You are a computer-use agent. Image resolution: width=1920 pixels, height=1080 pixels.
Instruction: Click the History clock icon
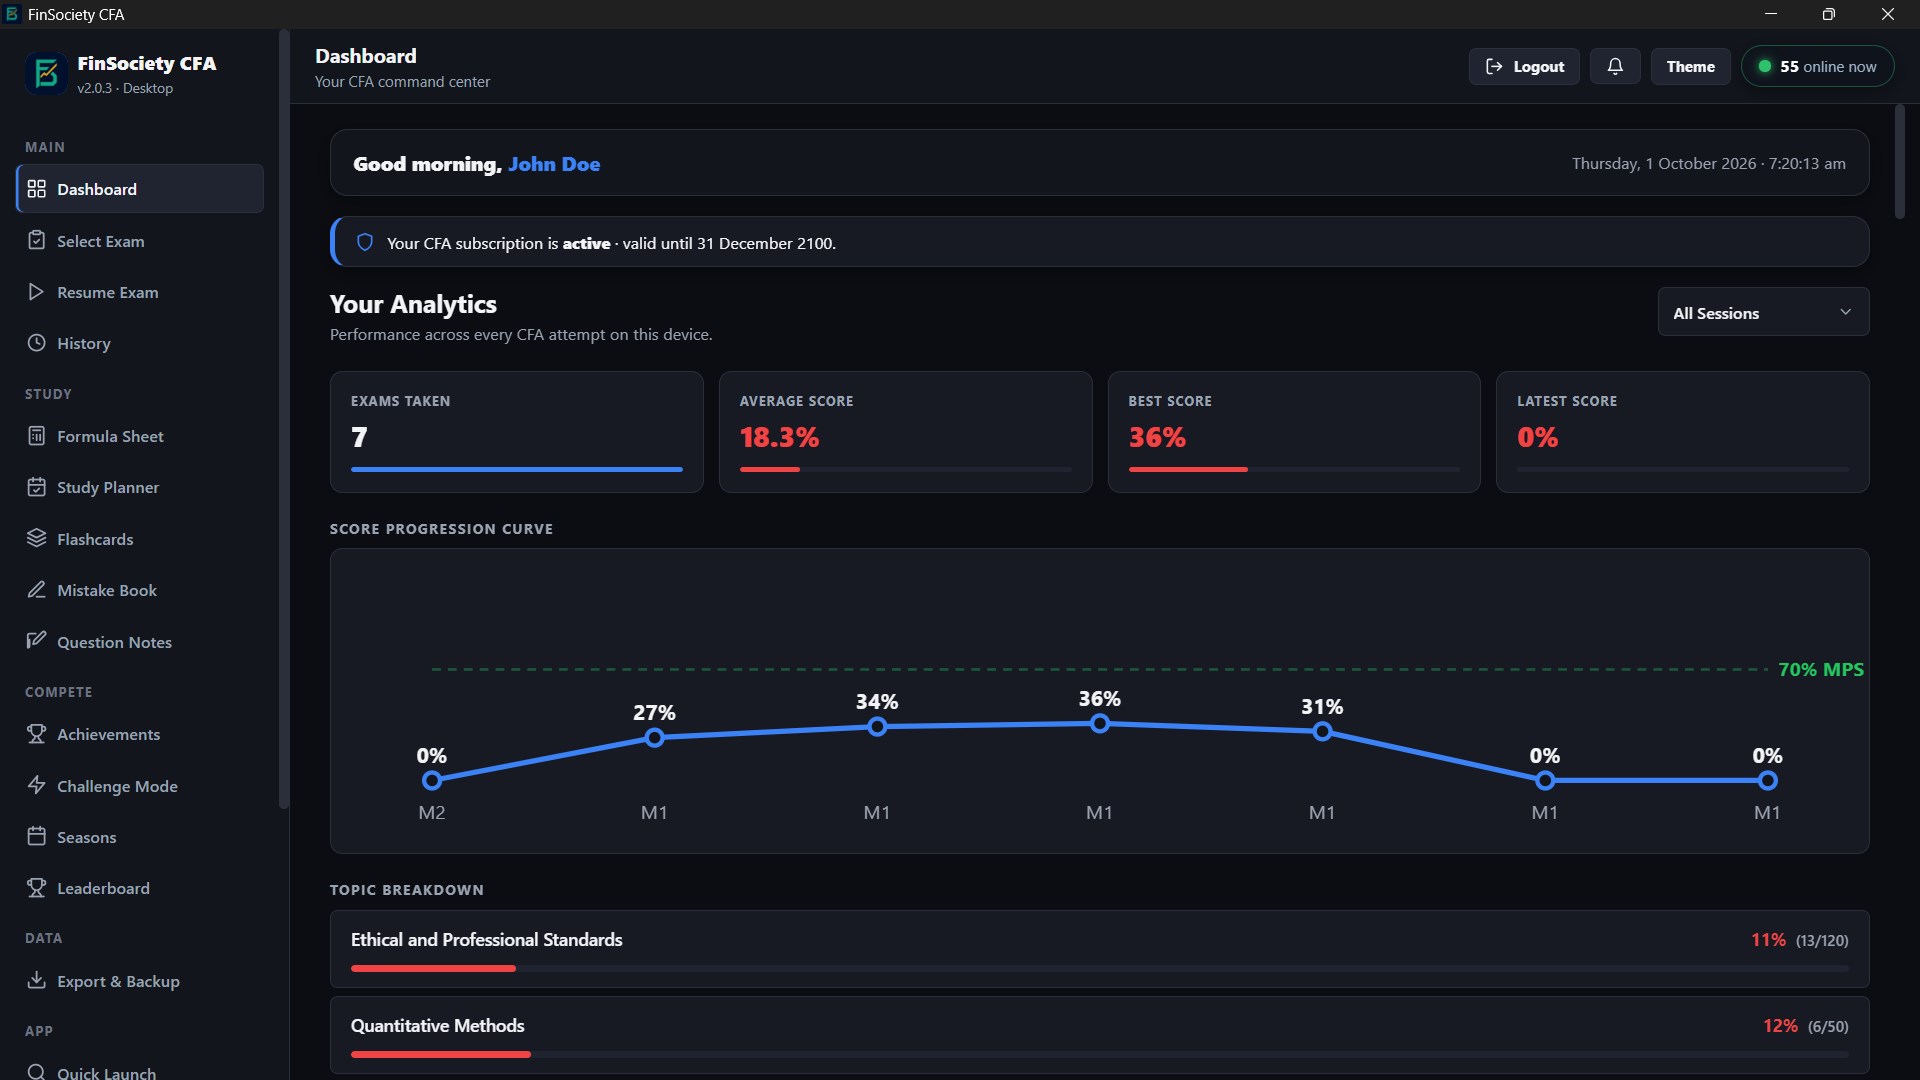click(x=37, y=343)
